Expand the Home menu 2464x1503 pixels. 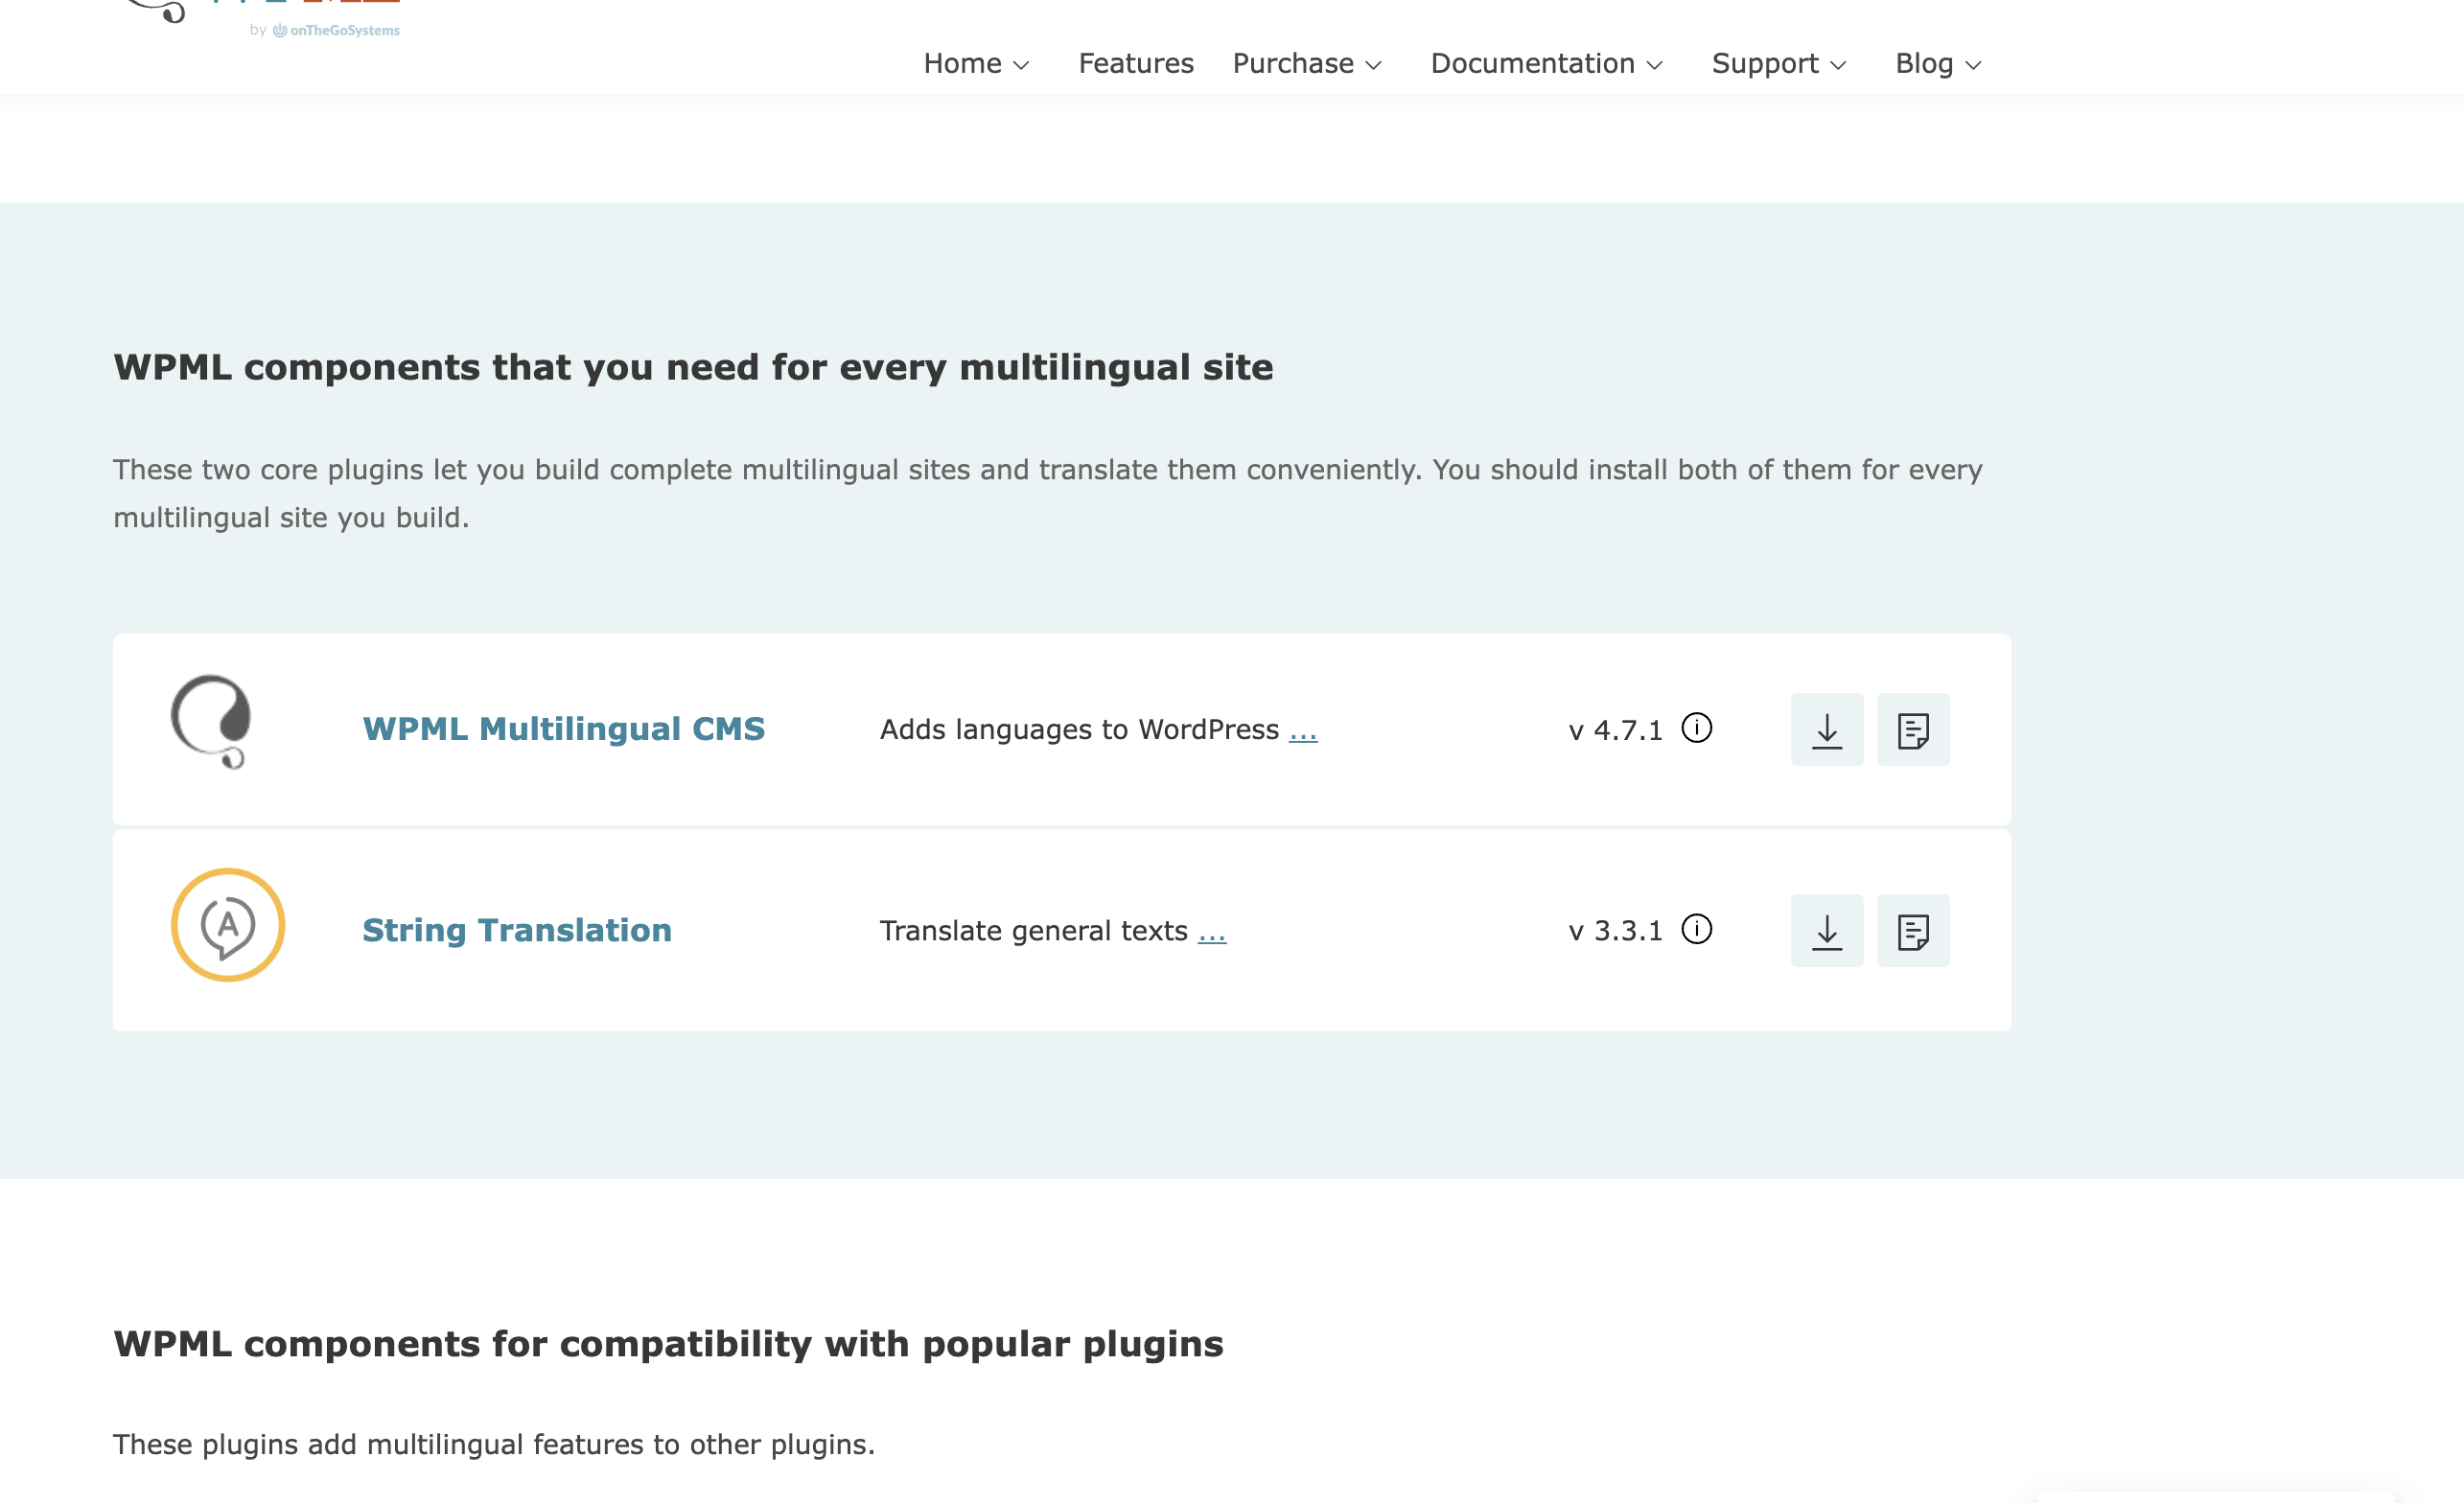[x=976, y=63]
